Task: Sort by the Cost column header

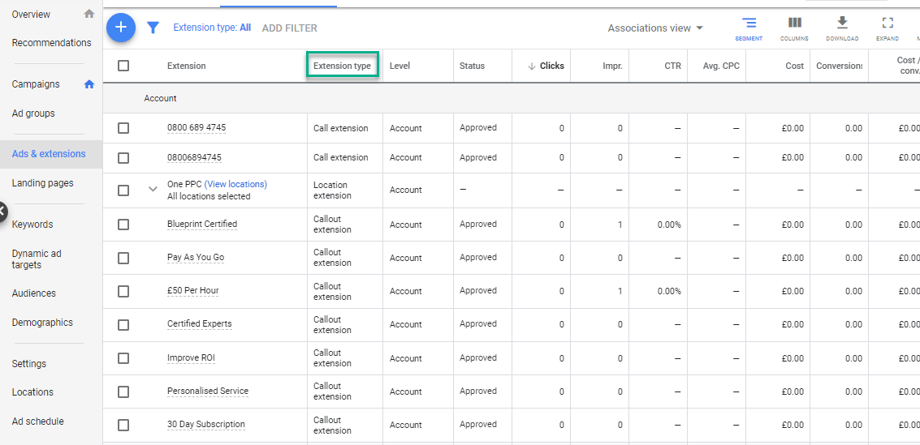Action: point(795,66)
